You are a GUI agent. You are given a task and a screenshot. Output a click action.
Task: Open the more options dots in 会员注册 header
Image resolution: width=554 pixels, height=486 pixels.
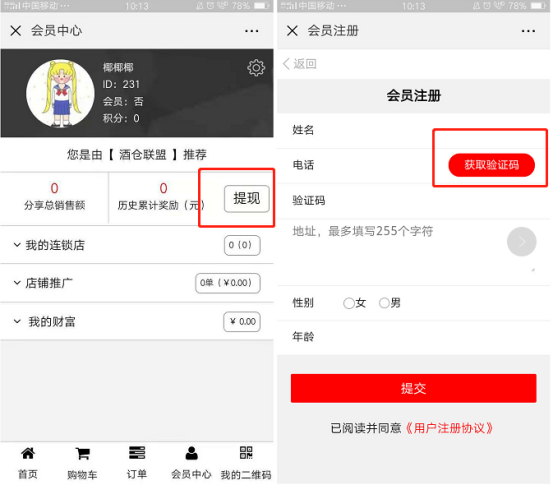528,31
